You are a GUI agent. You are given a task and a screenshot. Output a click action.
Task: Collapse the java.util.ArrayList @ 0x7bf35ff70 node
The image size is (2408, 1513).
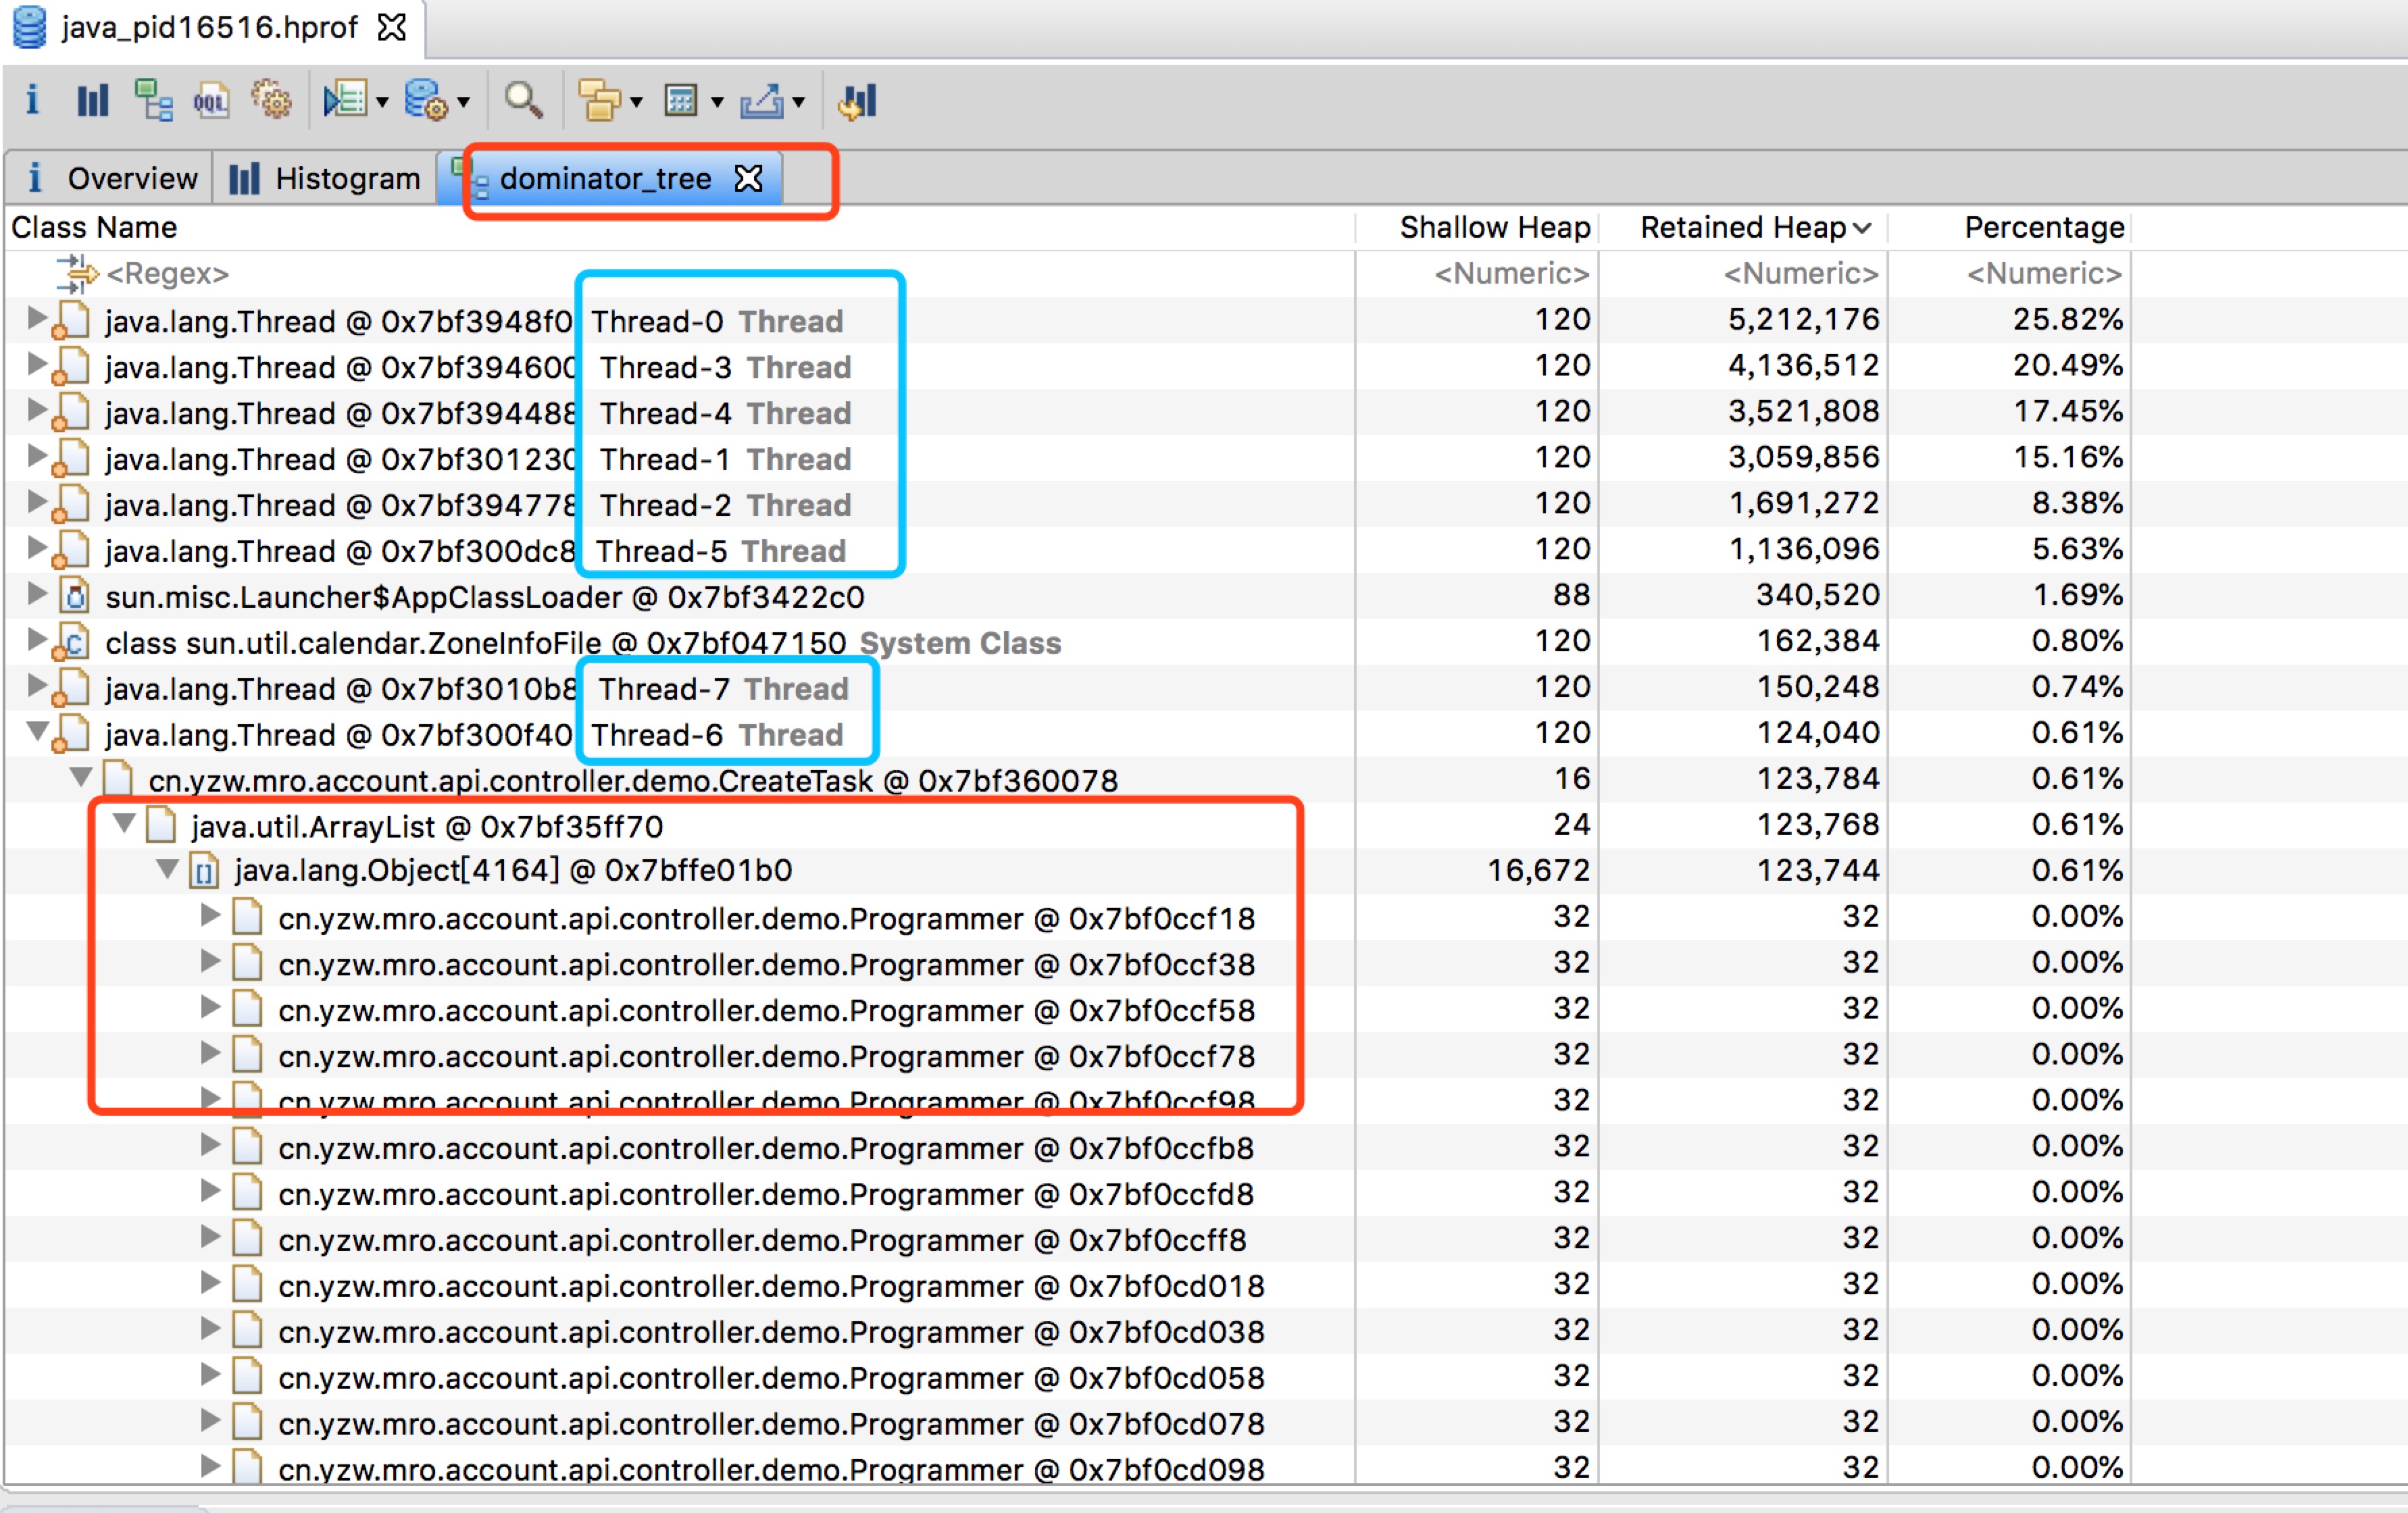(124, 823)
